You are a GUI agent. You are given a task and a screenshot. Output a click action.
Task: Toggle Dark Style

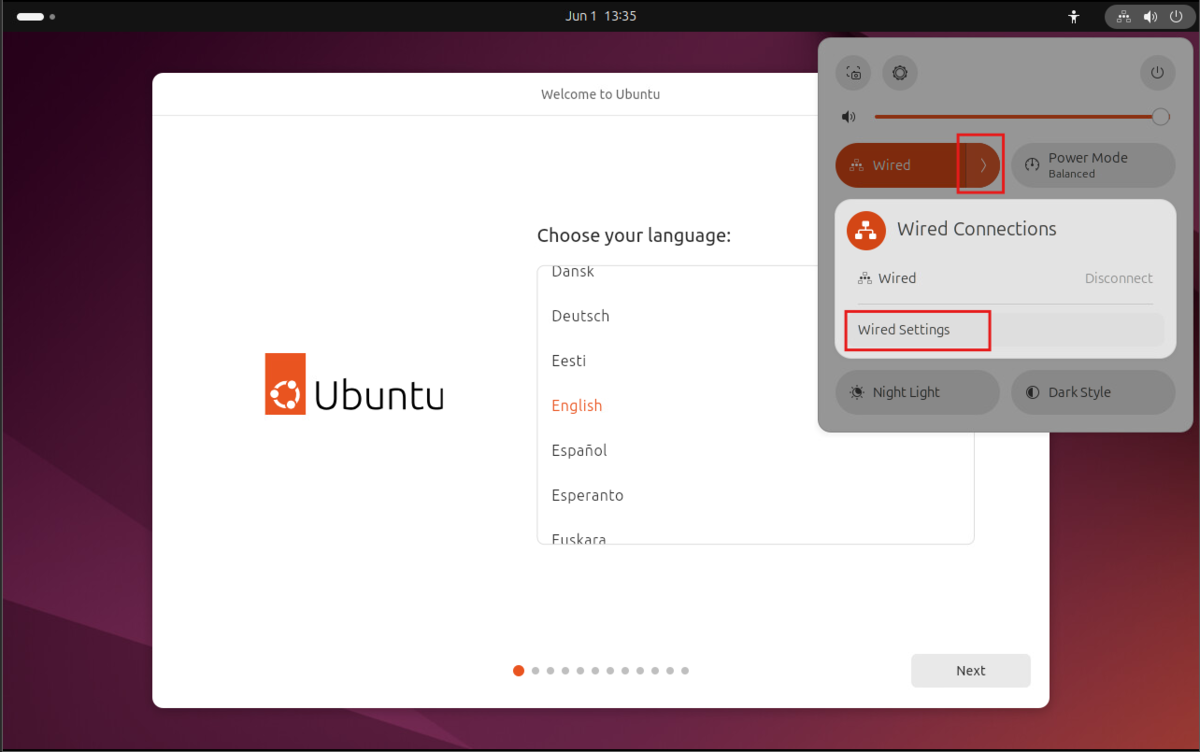pos(1093,392)
